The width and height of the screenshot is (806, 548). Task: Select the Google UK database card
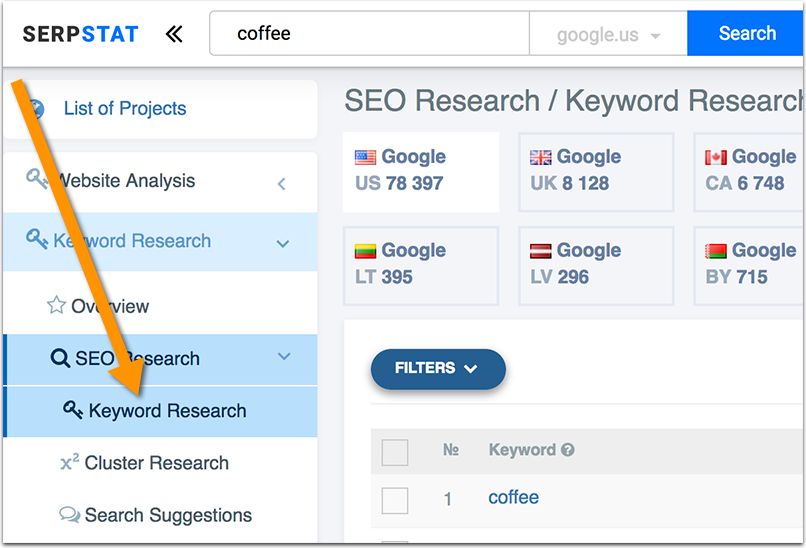(x=596, y=171)
